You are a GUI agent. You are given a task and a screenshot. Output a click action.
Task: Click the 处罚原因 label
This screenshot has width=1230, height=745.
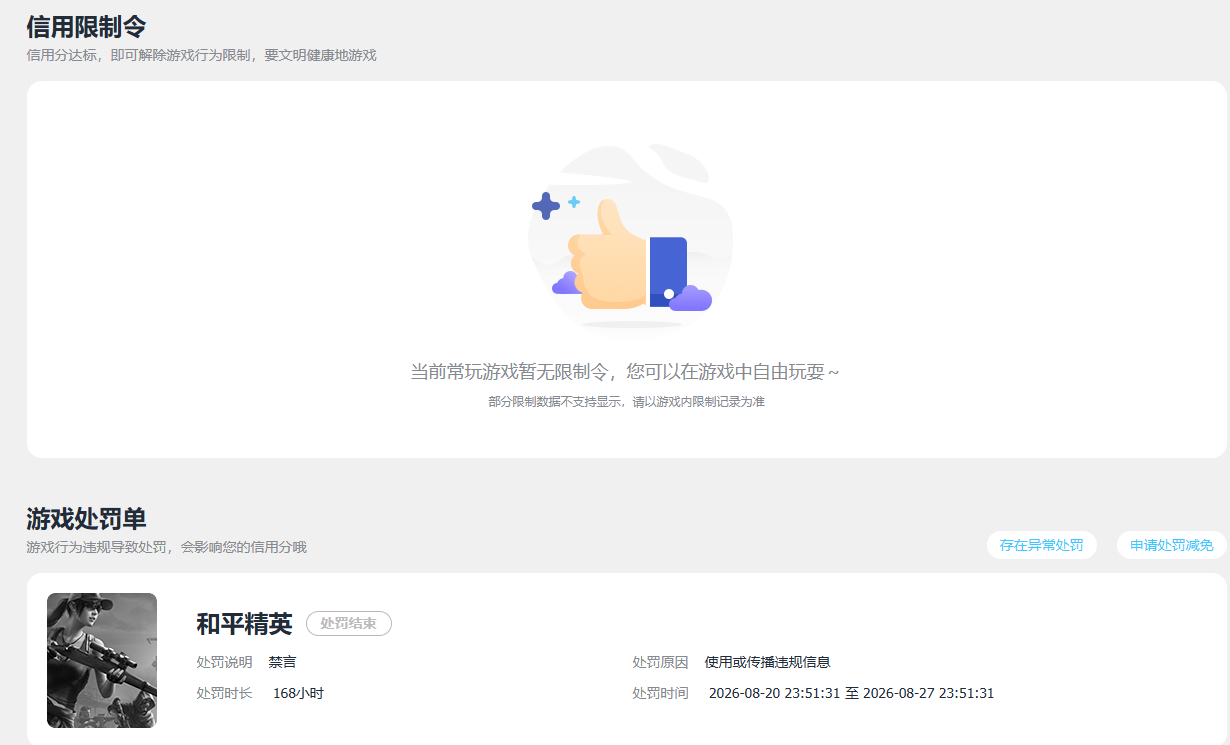[660, 662]
